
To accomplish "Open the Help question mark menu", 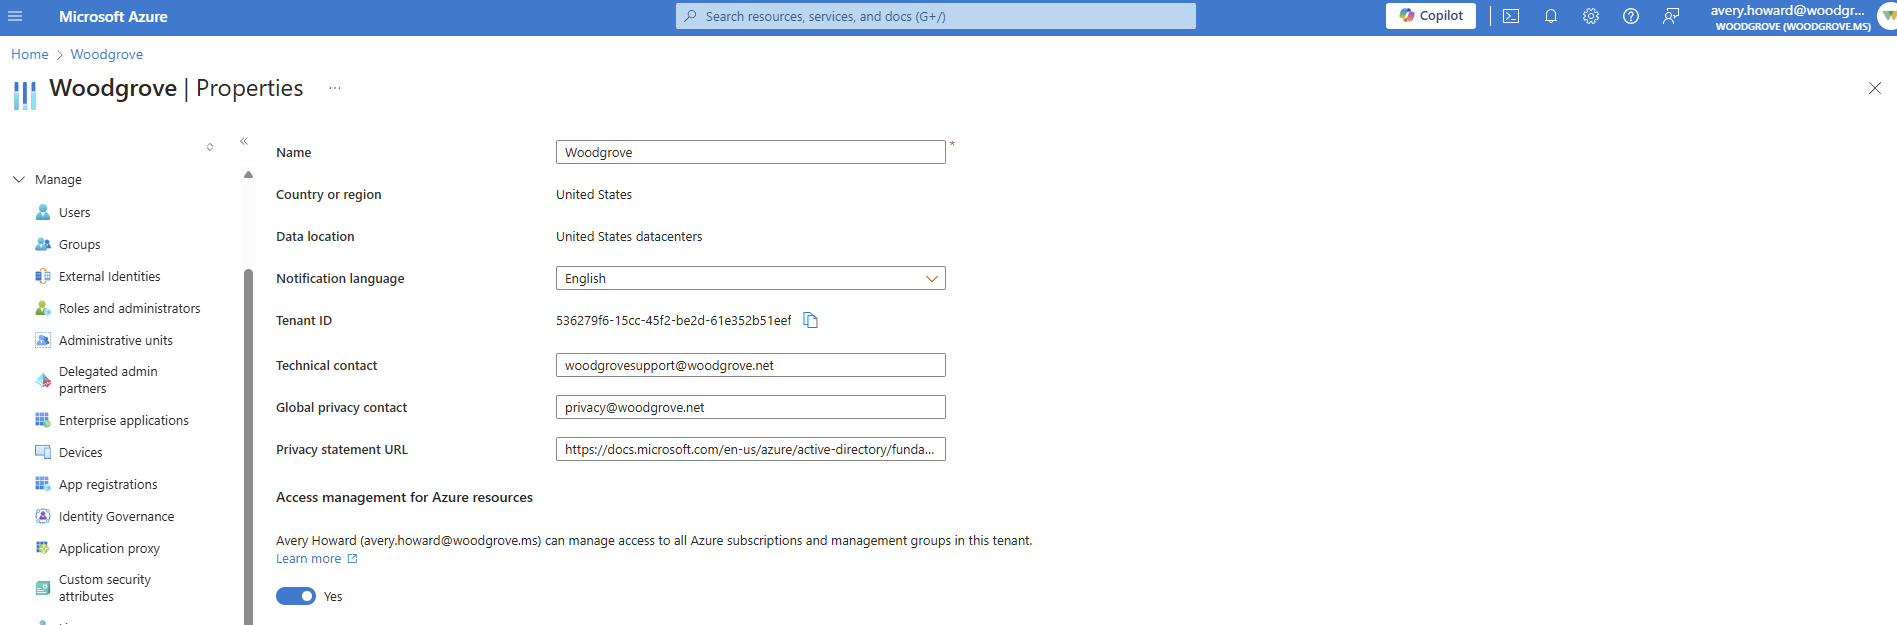I will pos(1631,16).
